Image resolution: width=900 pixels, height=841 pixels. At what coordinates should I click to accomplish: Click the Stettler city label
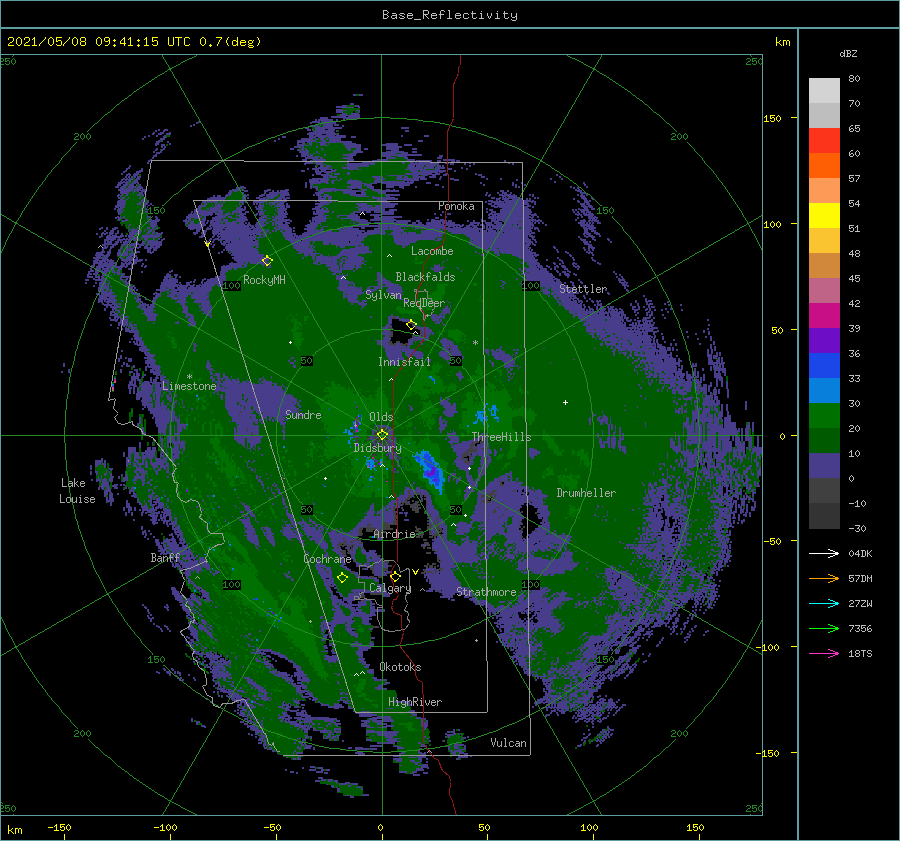tap(583, 289)
